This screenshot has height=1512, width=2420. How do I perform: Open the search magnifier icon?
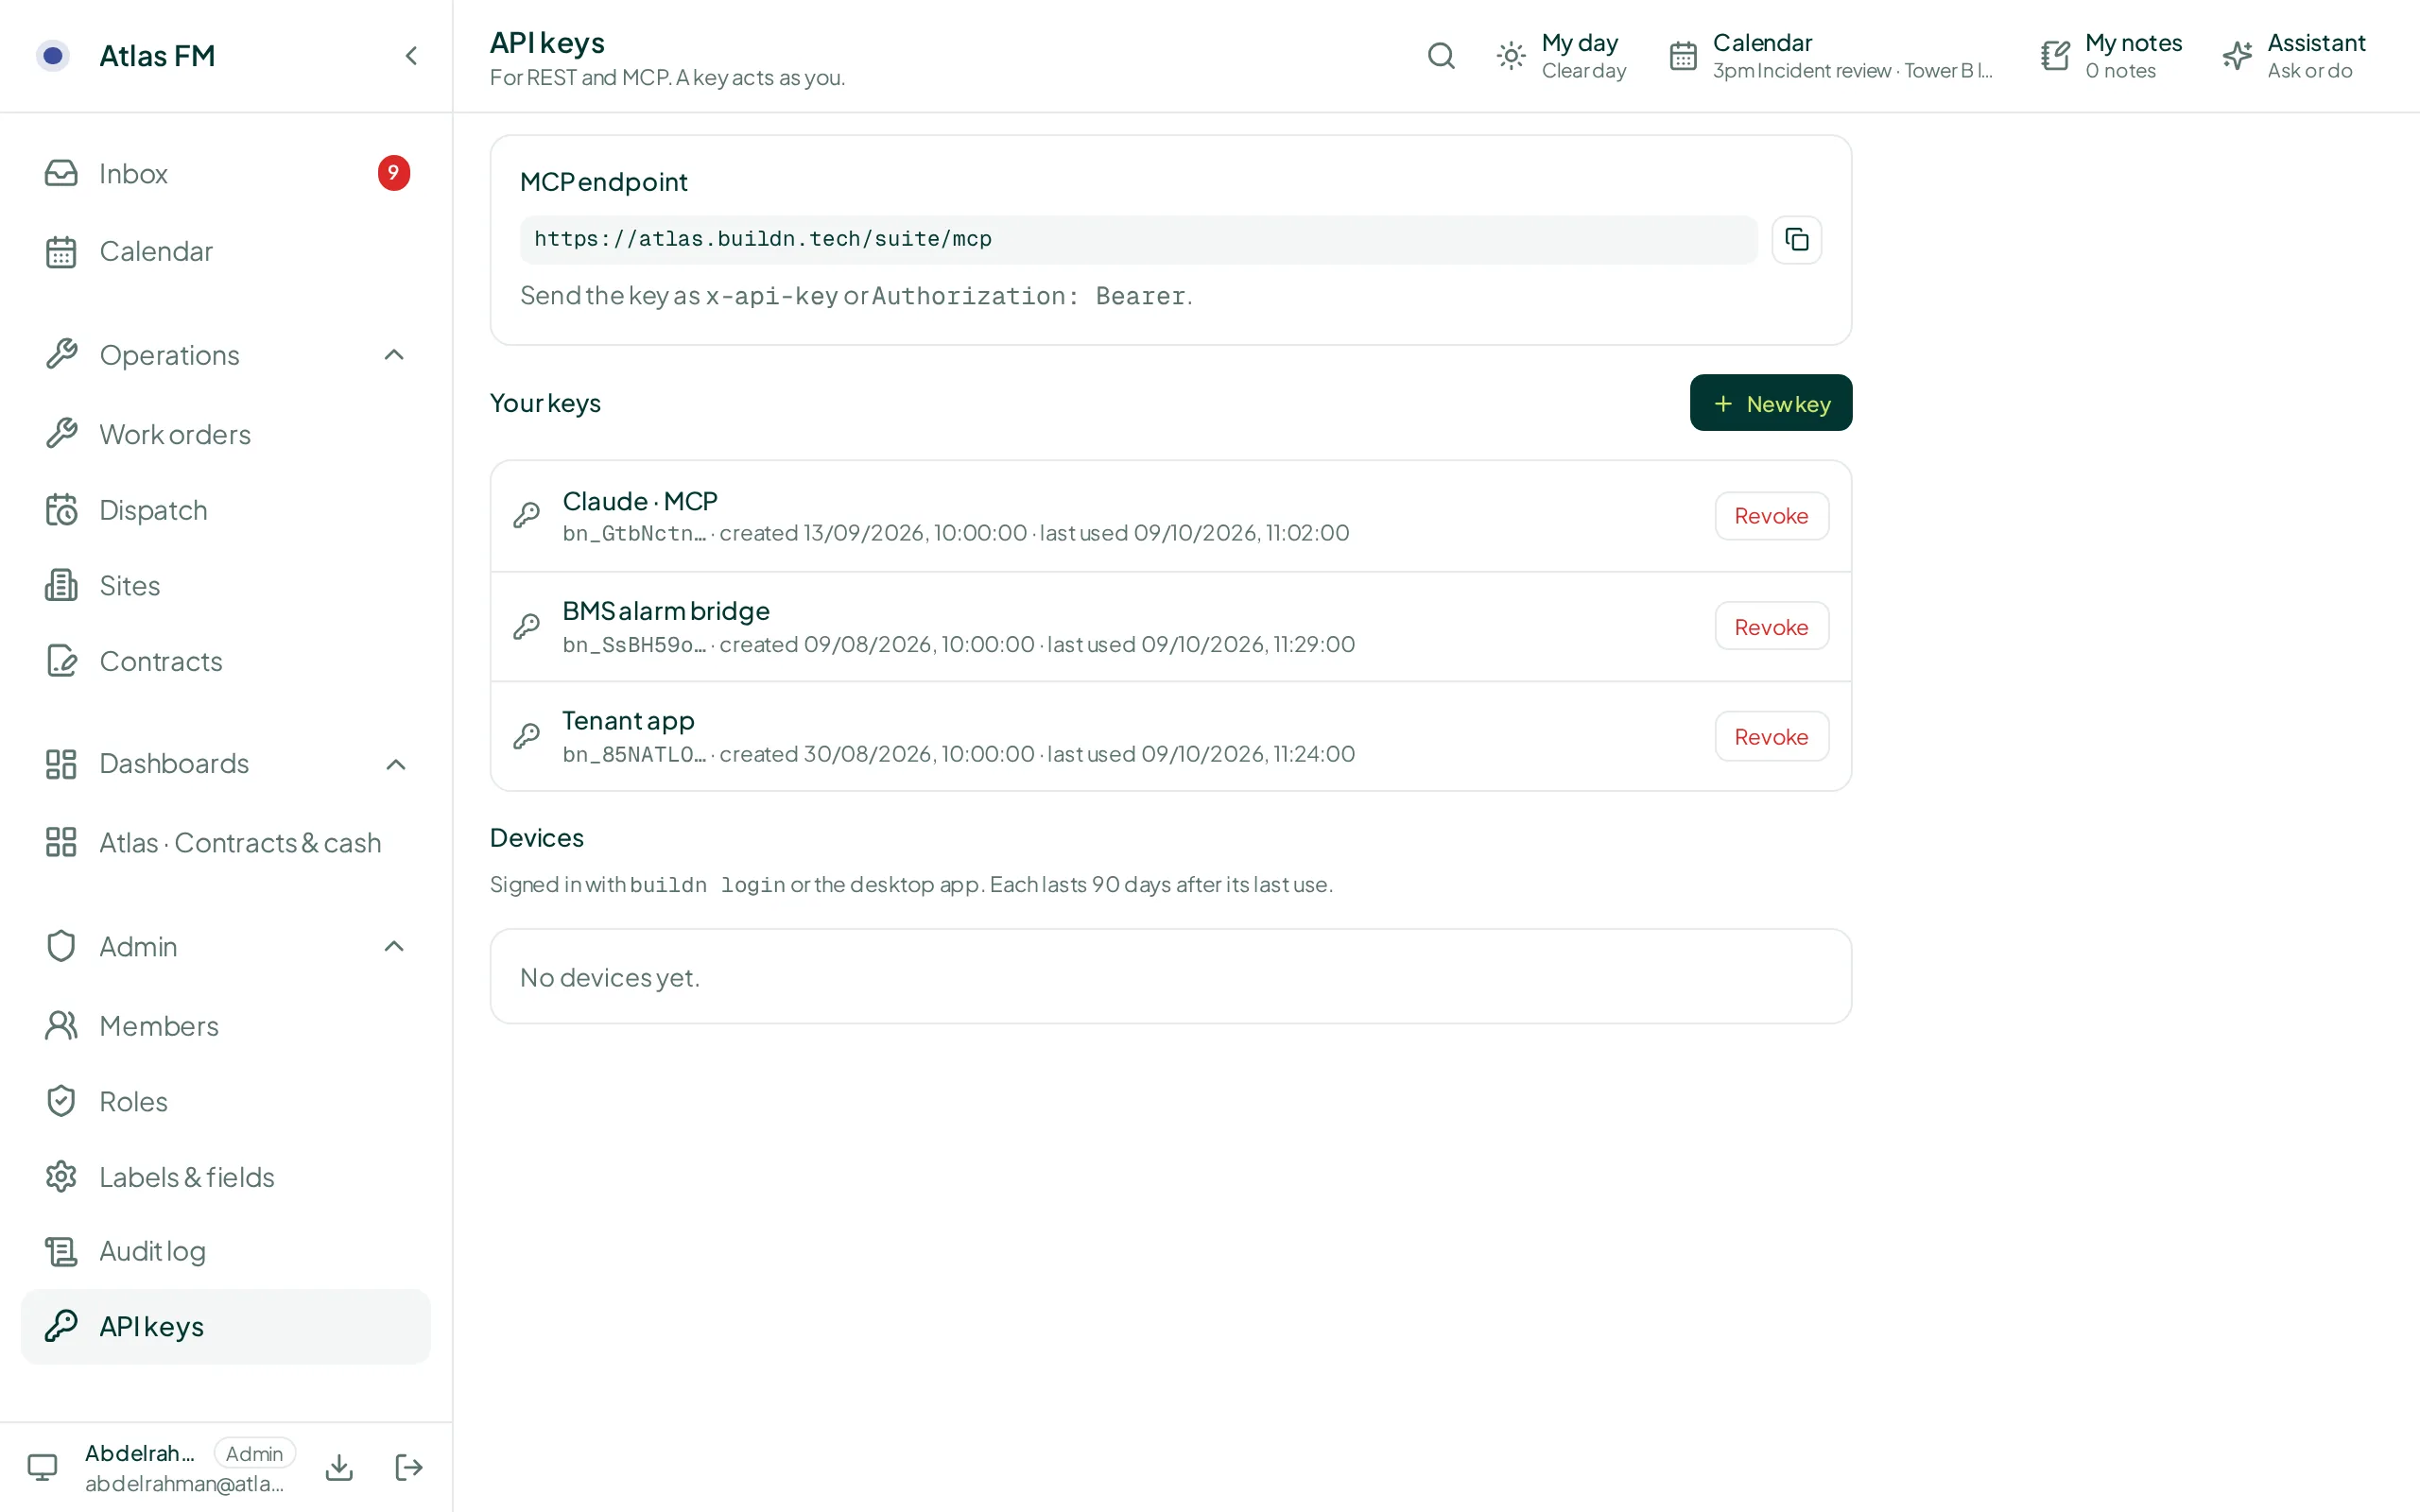tap(1441, 56)
